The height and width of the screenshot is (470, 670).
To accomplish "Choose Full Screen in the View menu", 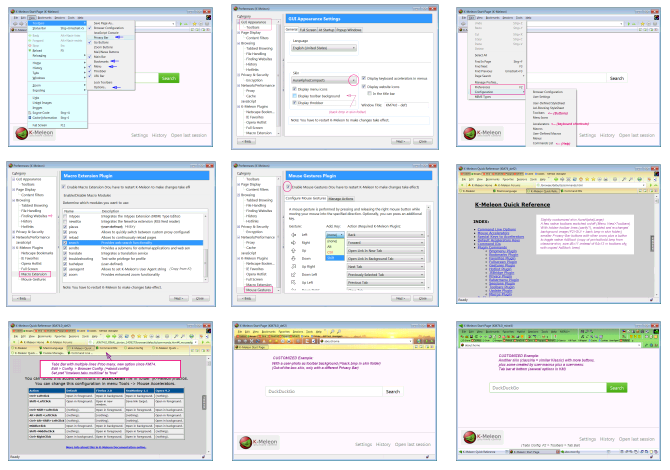I will [x=58, y=125].
